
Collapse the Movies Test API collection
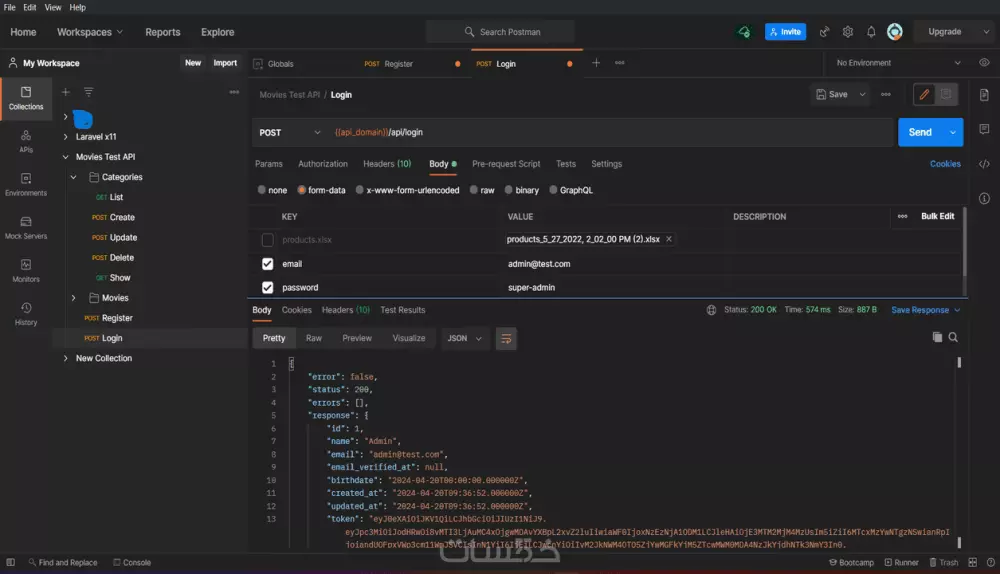66,157
